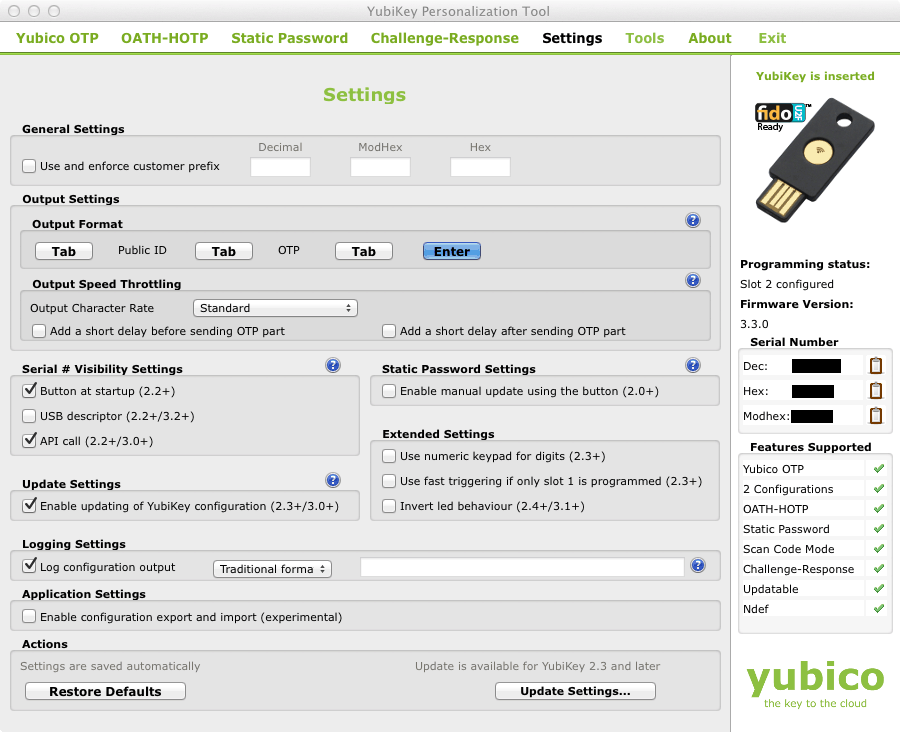Click the Static Password supported checkmark
900x732 pixels.
(878, 529)
